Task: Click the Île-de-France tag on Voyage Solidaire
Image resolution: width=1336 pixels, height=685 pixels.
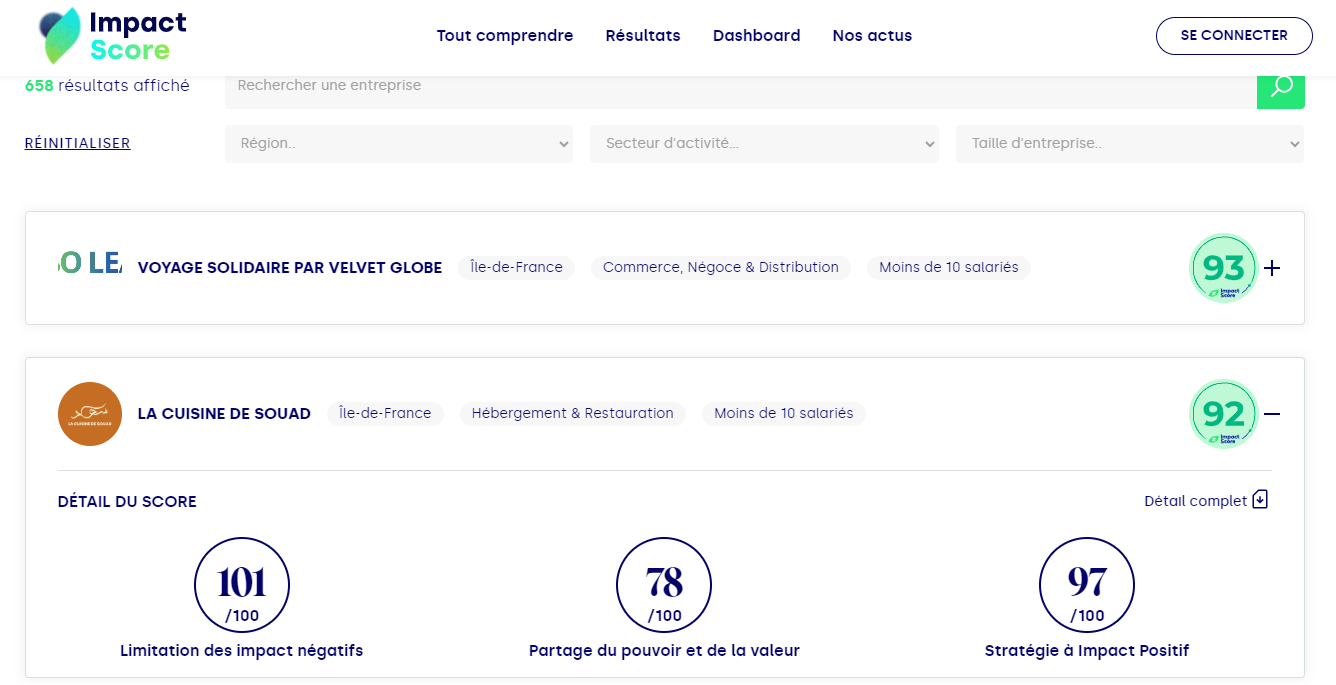Action: [516, 268]
